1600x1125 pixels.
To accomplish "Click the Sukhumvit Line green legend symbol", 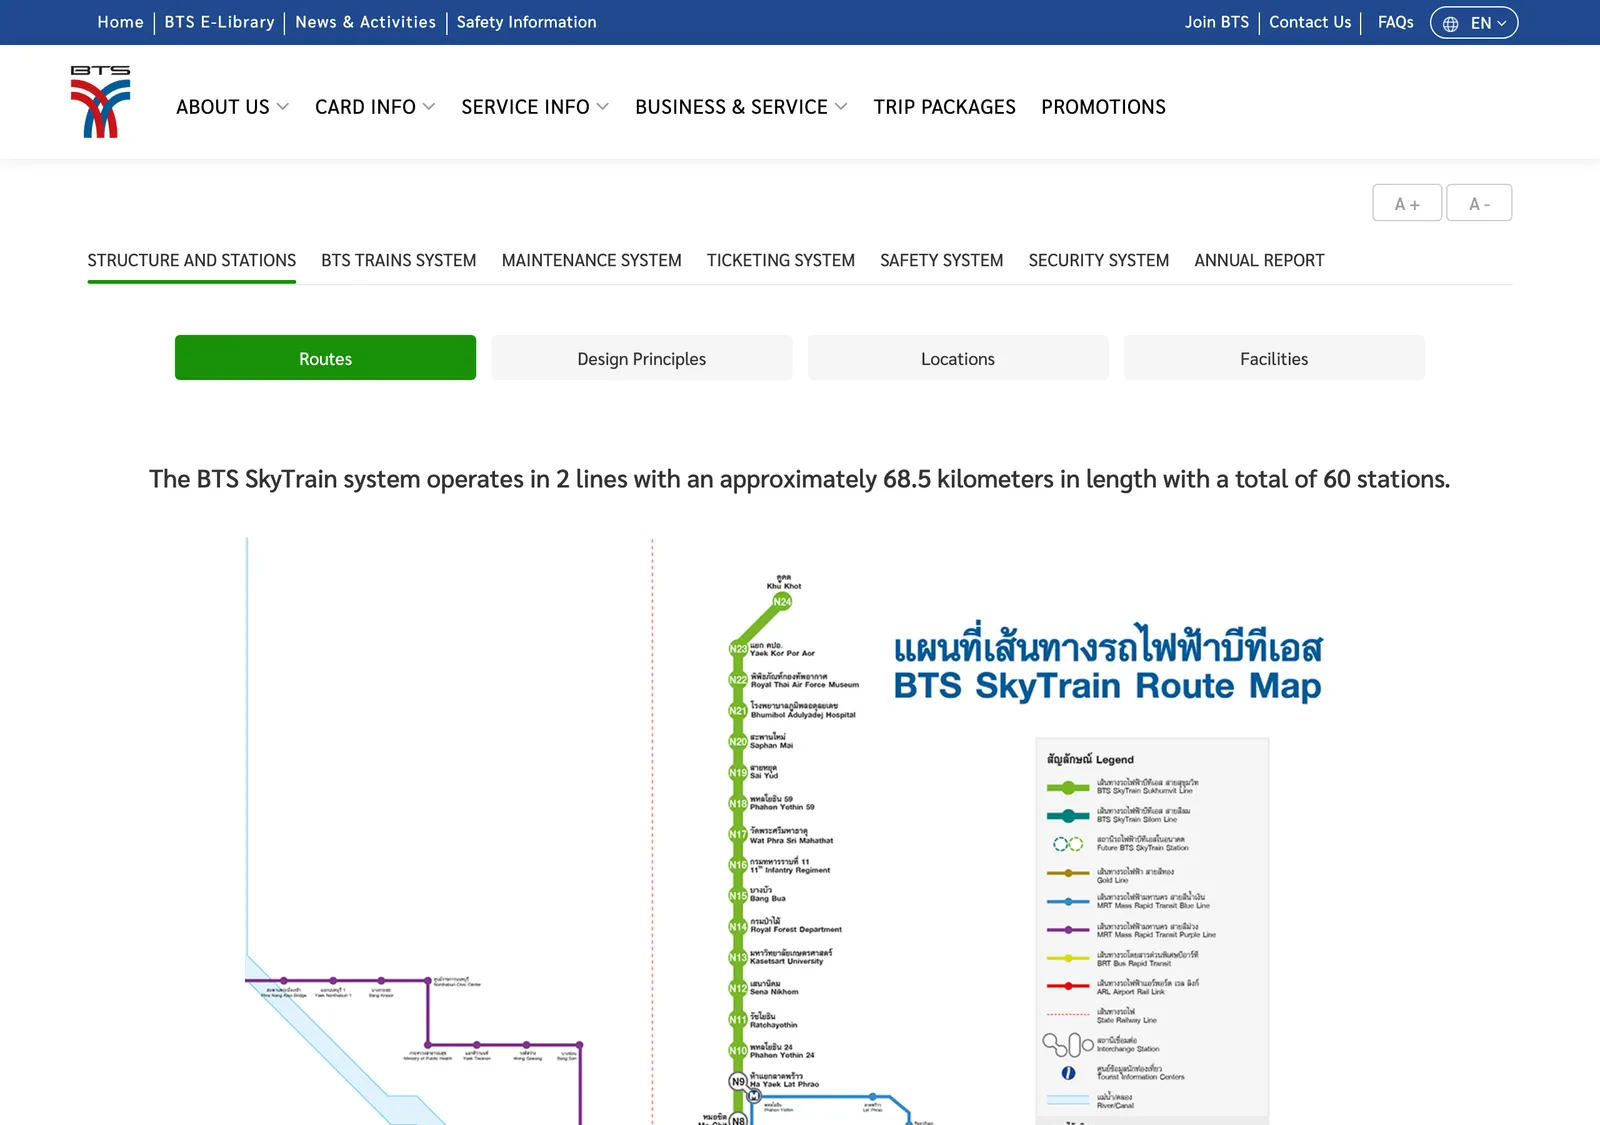I will point(1068,787).
